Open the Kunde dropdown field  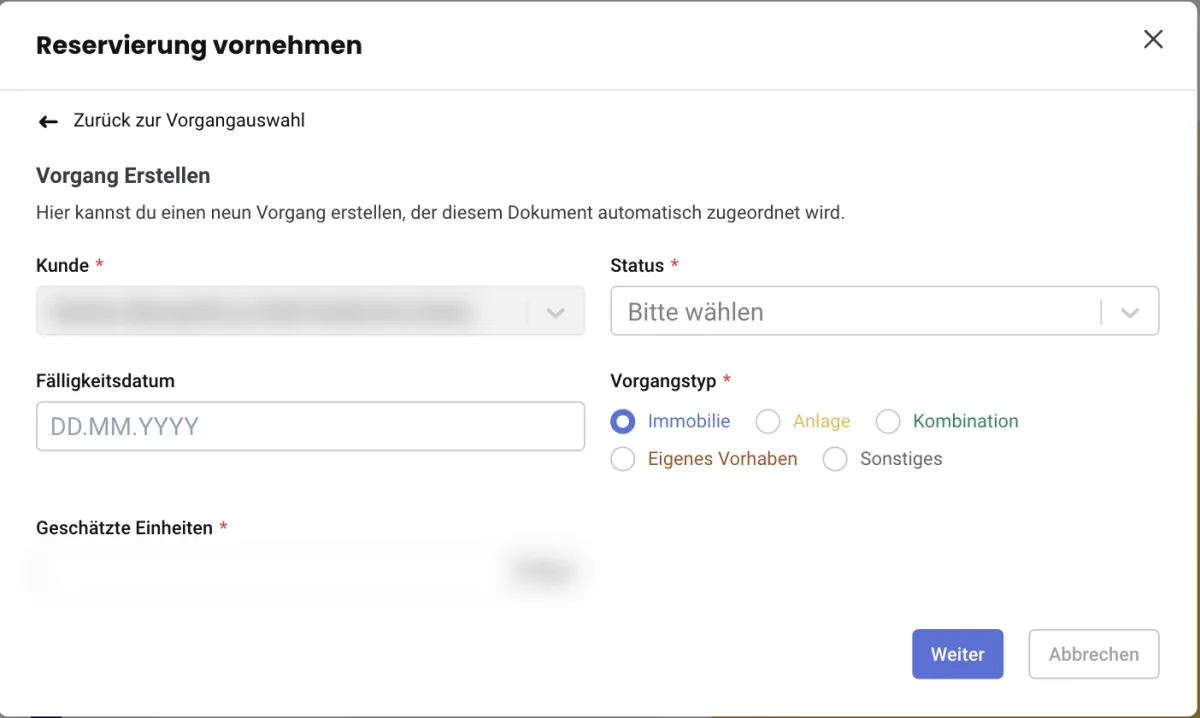pos(310,311)
